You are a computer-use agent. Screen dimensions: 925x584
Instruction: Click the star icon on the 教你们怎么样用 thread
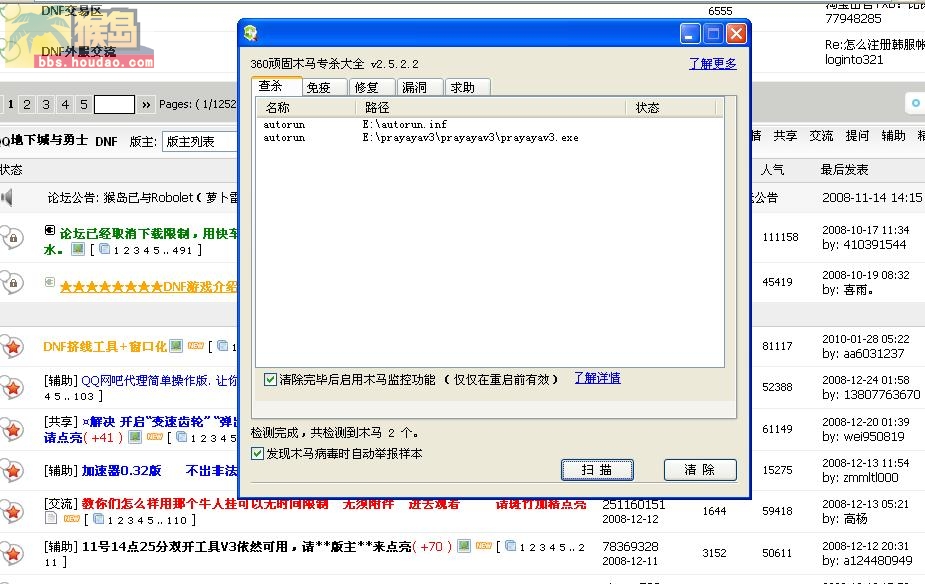[12, 512]
